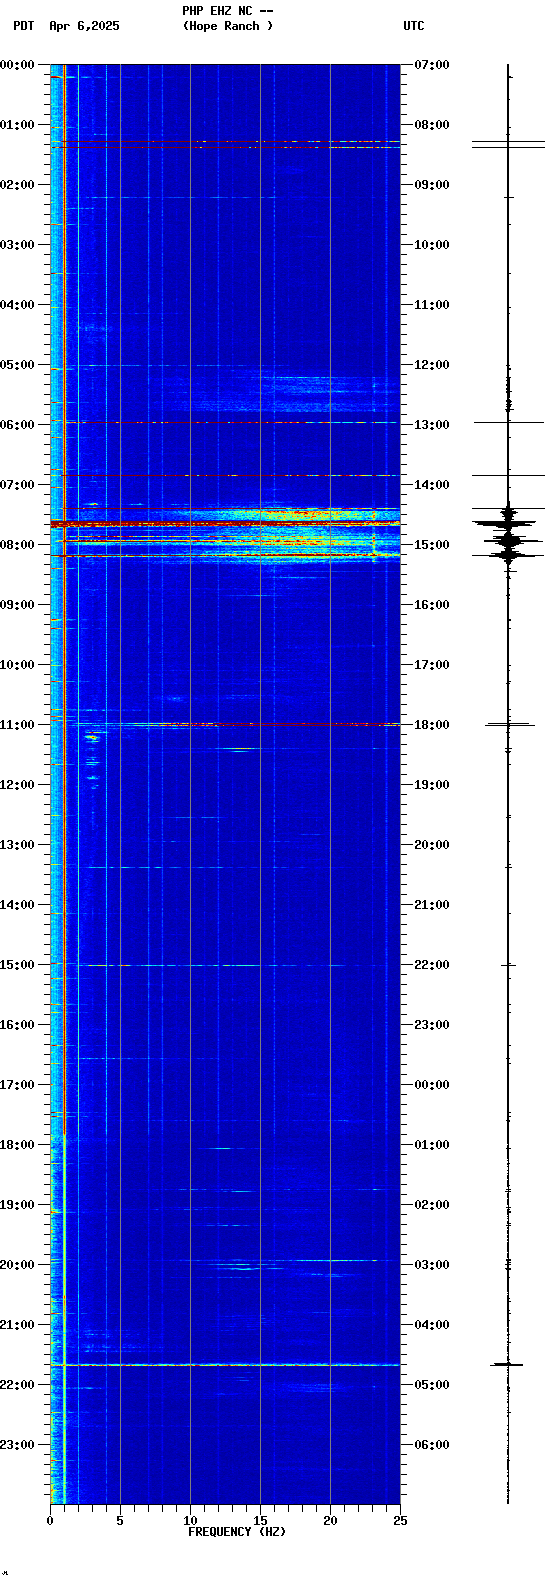The height and width of the screenshot is (1584, 552).
Task: Click the red horizontal event line at 06:00 PDT
Action: click(225, 423)
